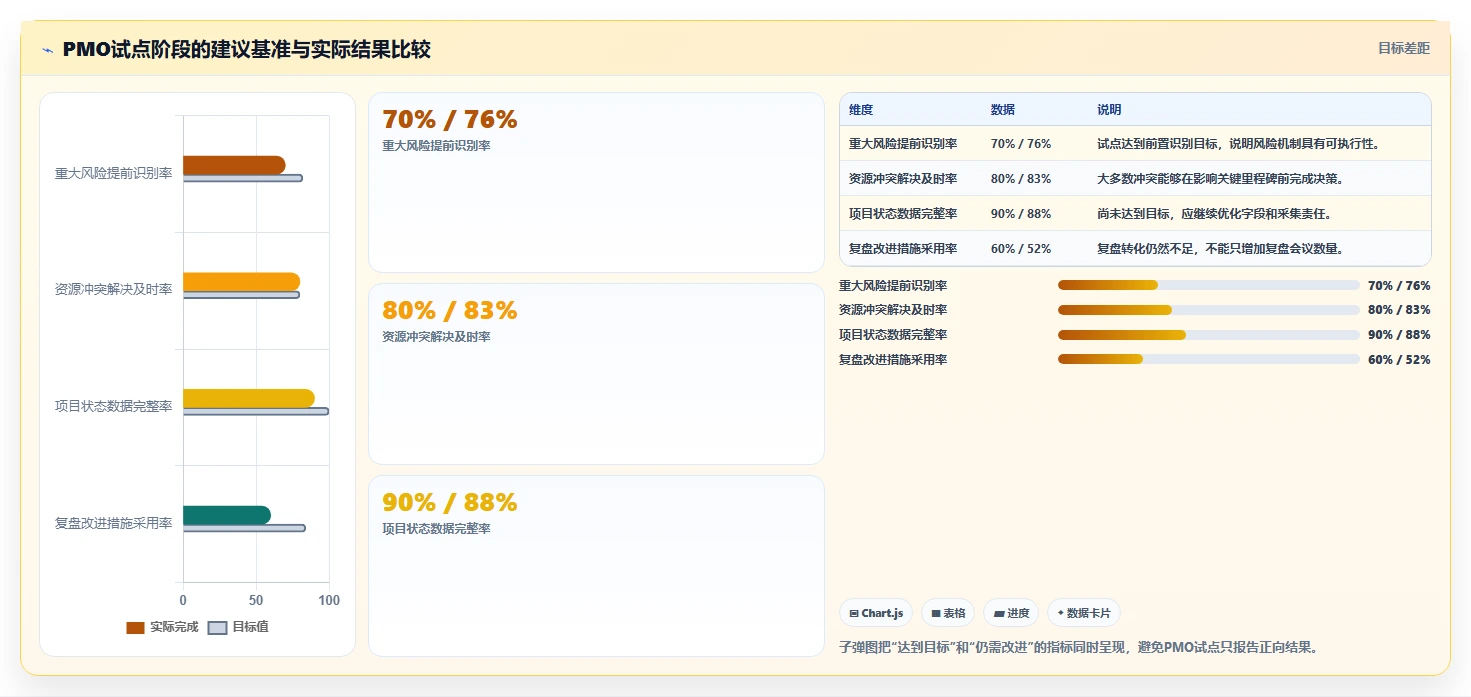Click table cell 重大风险提前识别率

tap(903, 144)
